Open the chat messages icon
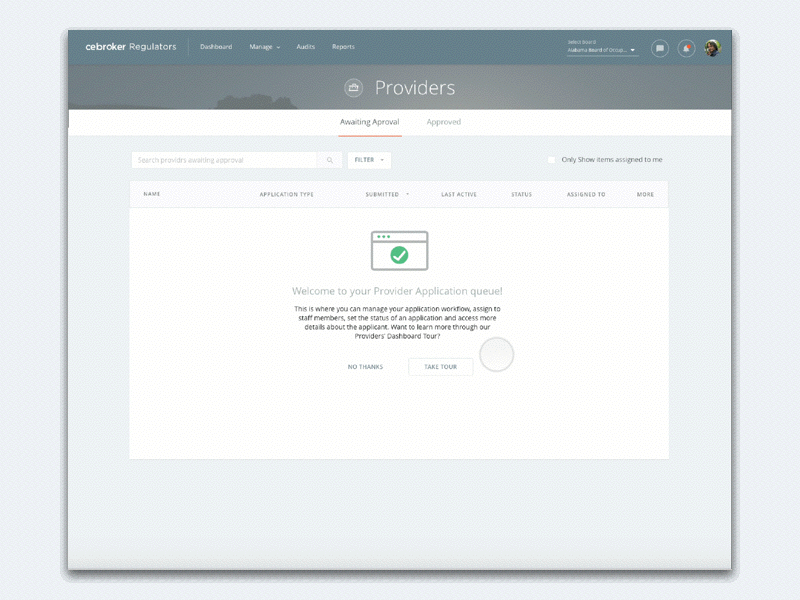Screen dimensions: 800x600 (659, 47)
